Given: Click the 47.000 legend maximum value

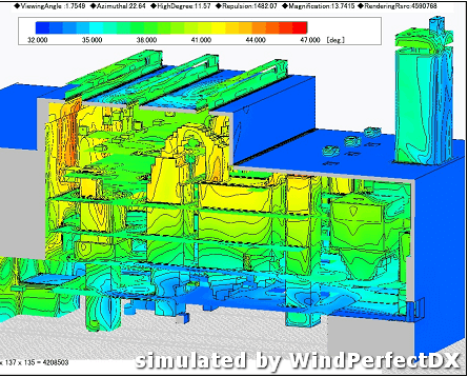Looking at the screenshot, I should [310, 40].
